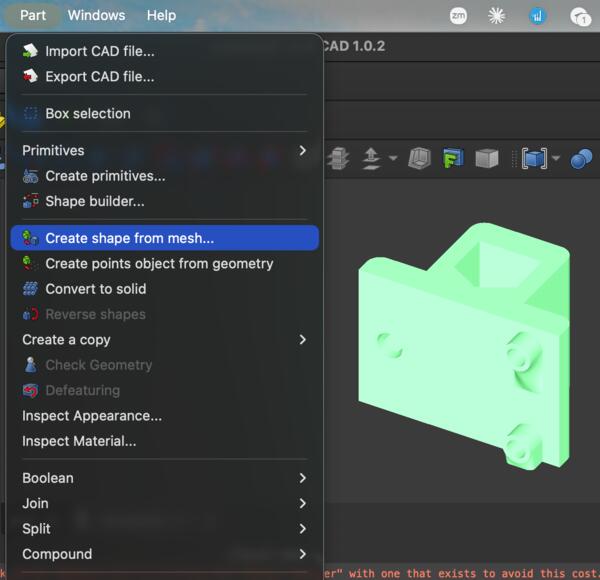Image resolution: width=600 pixels, height=580 pixels.
Task: Open the Help menu
Action: [161, 15]
